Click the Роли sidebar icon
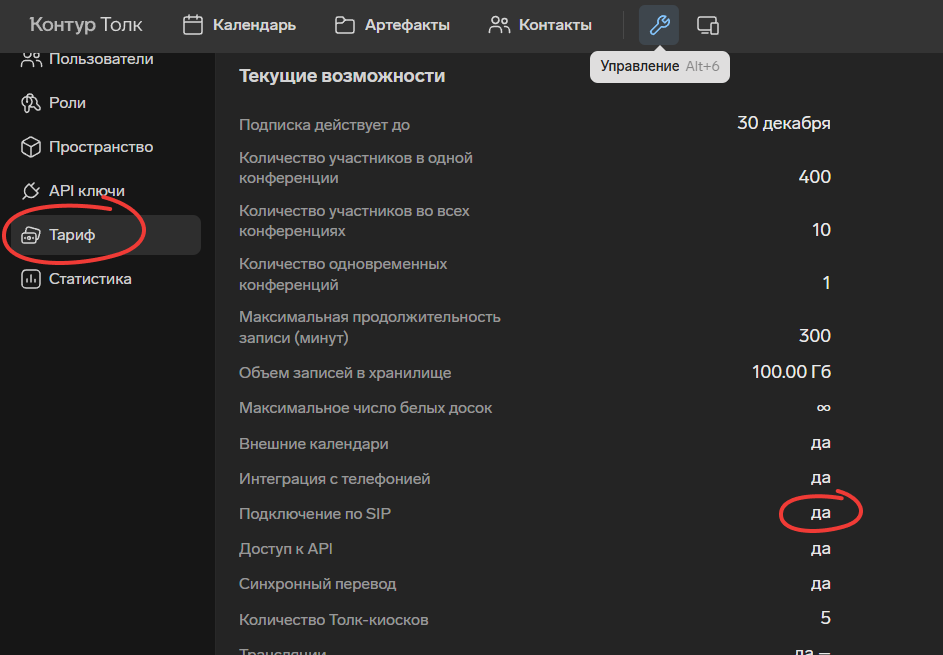 31,103
